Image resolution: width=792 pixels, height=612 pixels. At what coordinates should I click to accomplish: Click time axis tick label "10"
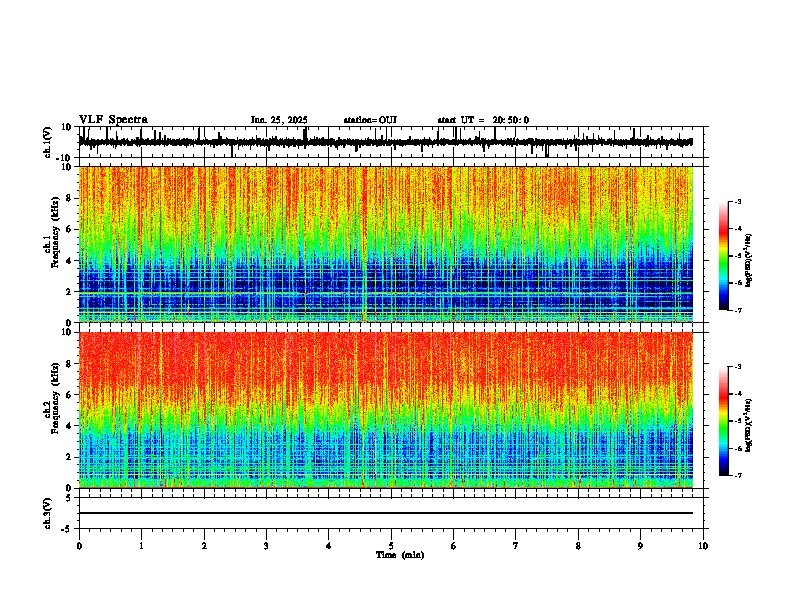(x=703, y=546)
